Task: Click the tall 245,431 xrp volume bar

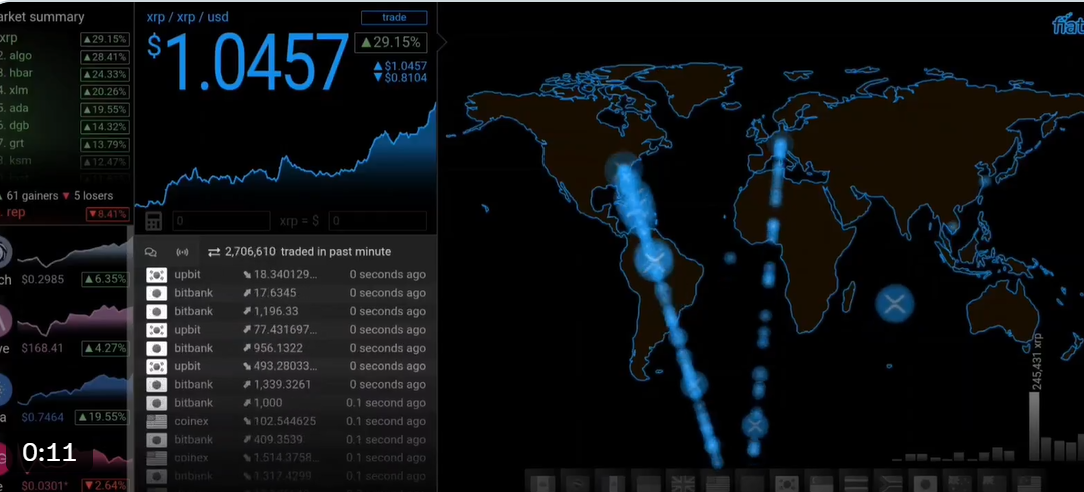Action: (1034, 426)
